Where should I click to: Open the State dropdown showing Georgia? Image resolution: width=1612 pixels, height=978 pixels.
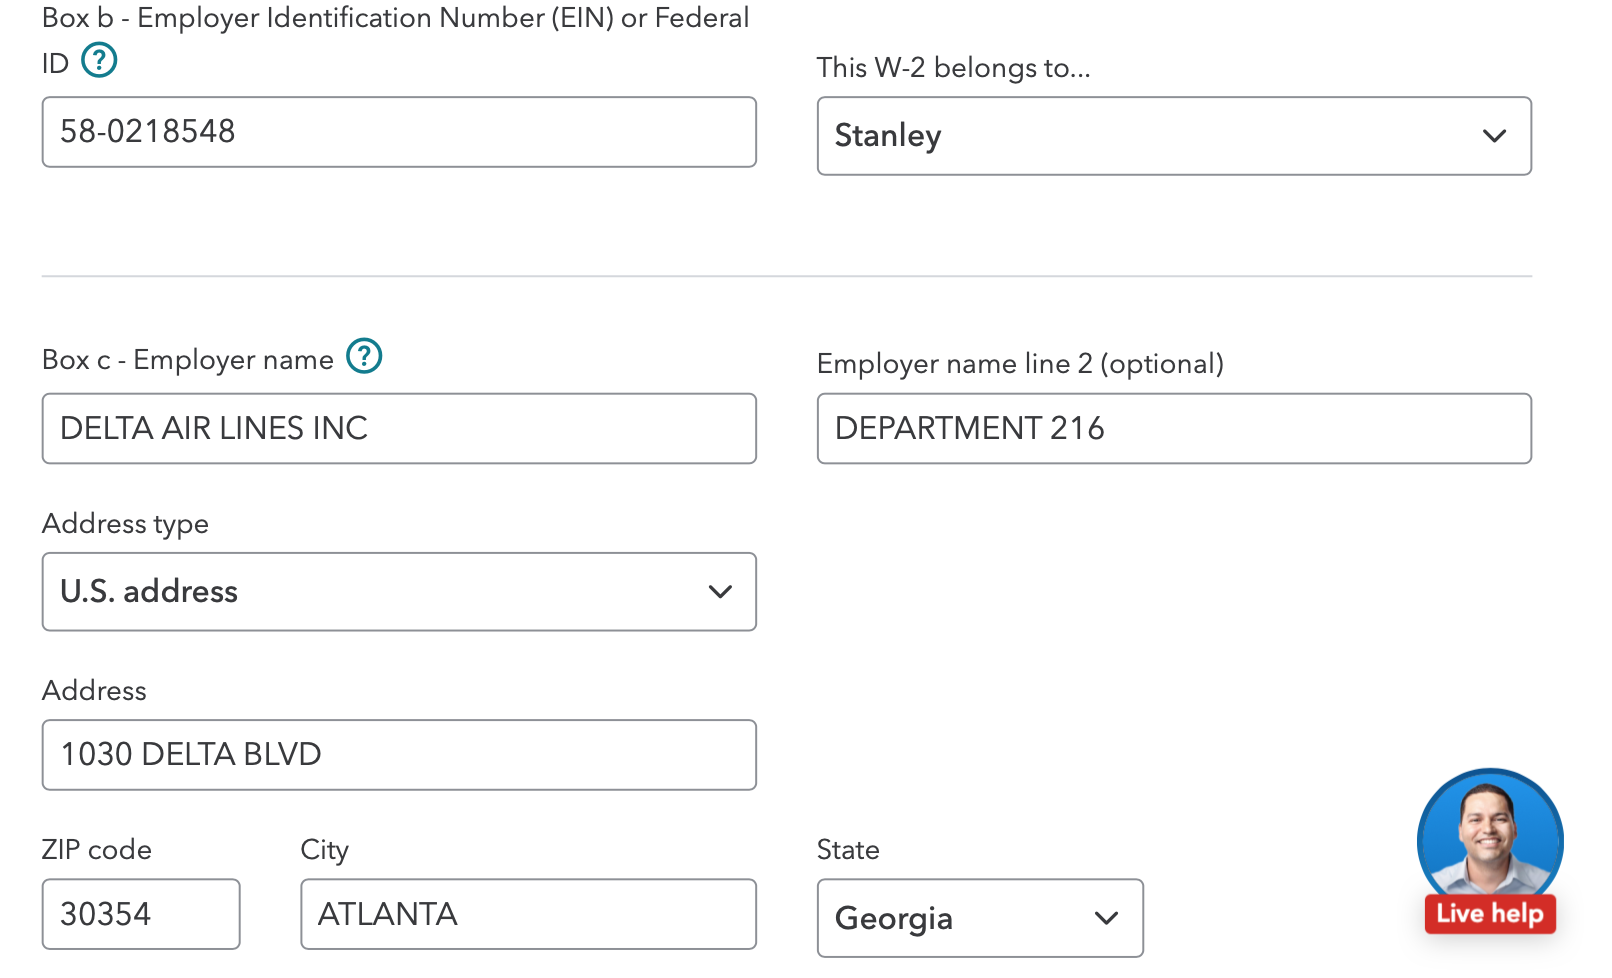pyautogui.click(x=978, y=918)
